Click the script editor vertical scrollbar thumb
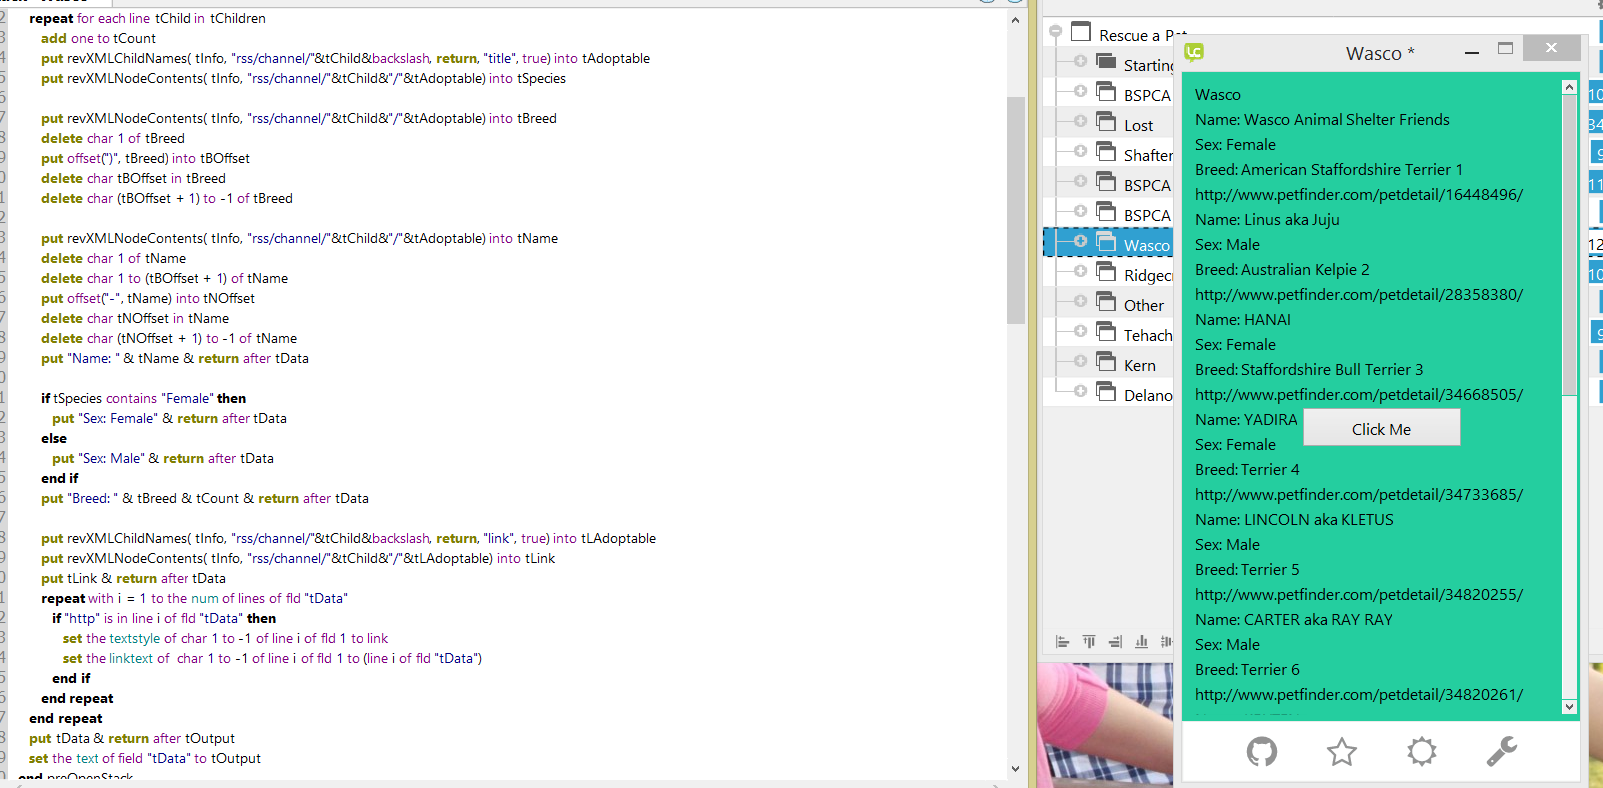The image size is (1603, 788). point(1015,210)
